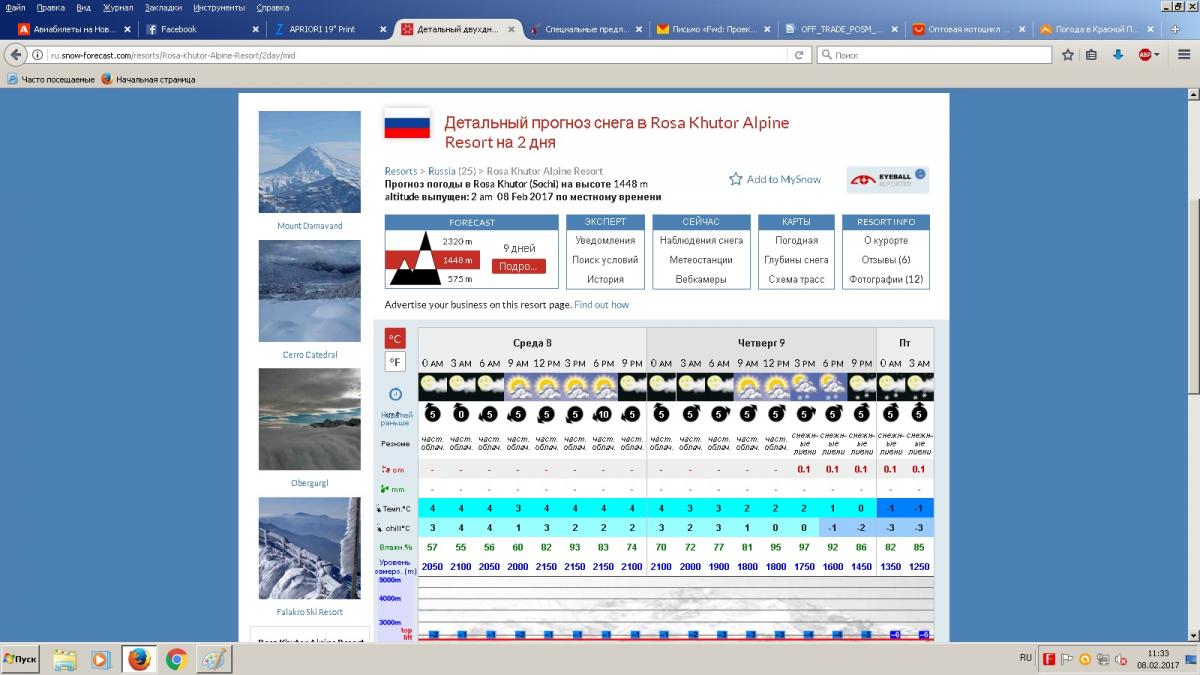This screenshot has height=675, width=1200.
Task: Click the Resorts breadcrumb link
Action: (401, 171)
